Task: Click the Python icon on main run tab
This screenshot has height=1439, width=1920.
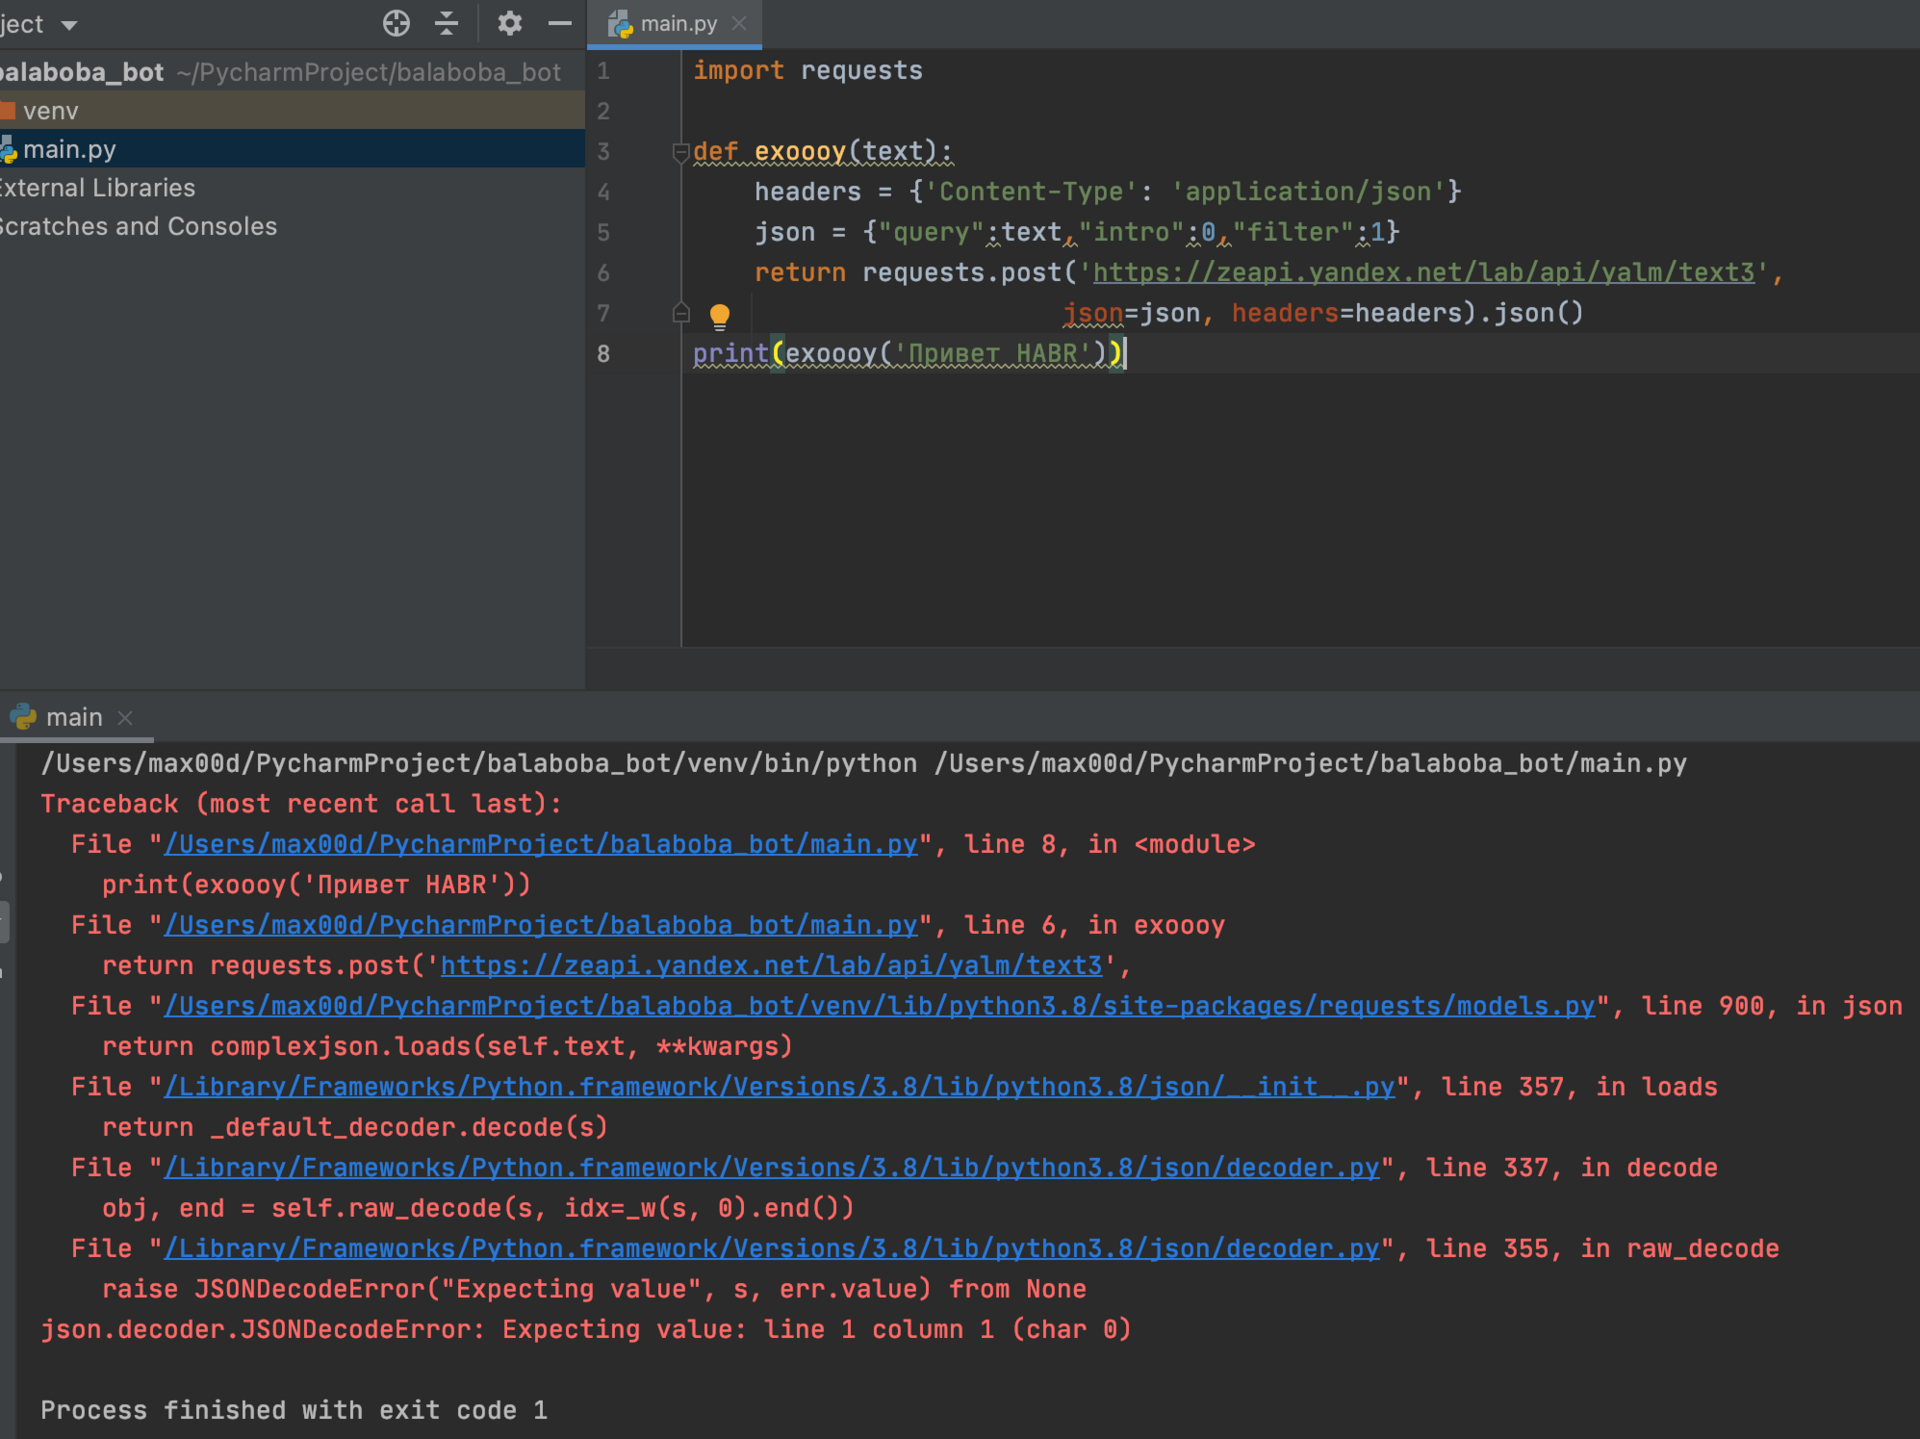Action: tap(23, 717)
